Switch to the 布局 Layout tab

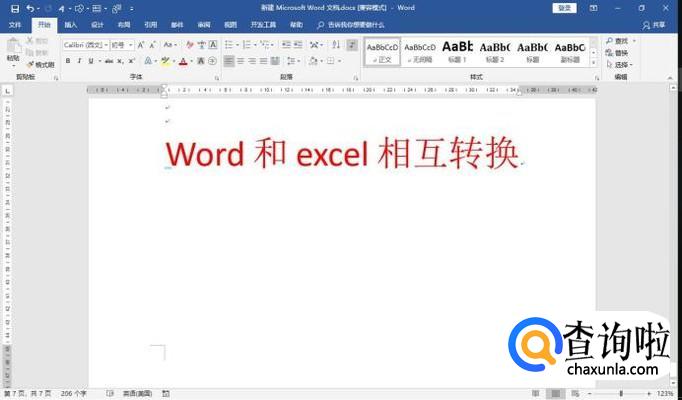coord(124,25)
